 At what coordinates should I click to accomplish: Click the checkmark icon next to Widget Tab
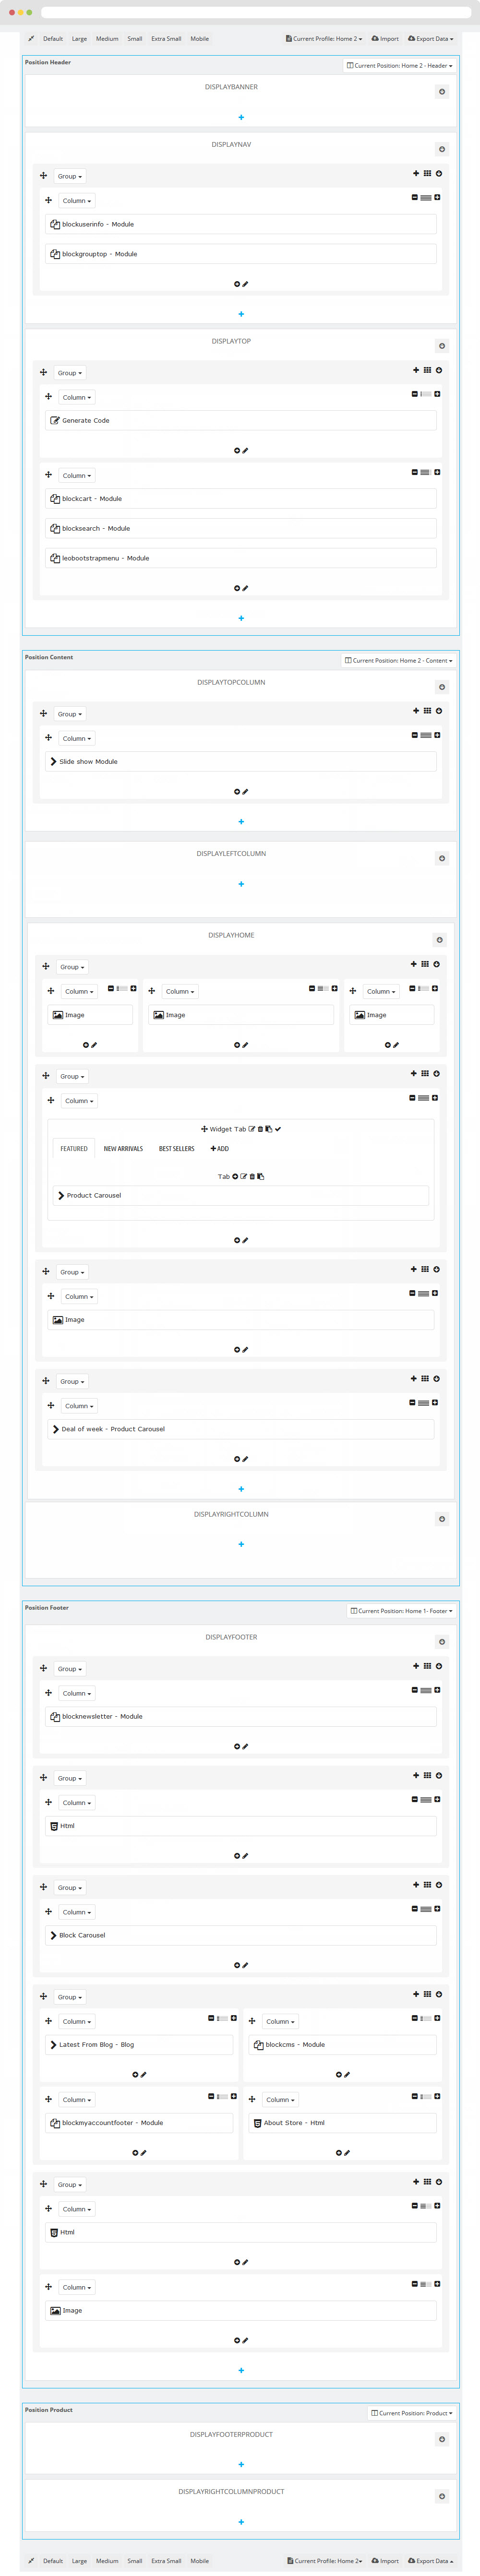tap(278, 1129)
